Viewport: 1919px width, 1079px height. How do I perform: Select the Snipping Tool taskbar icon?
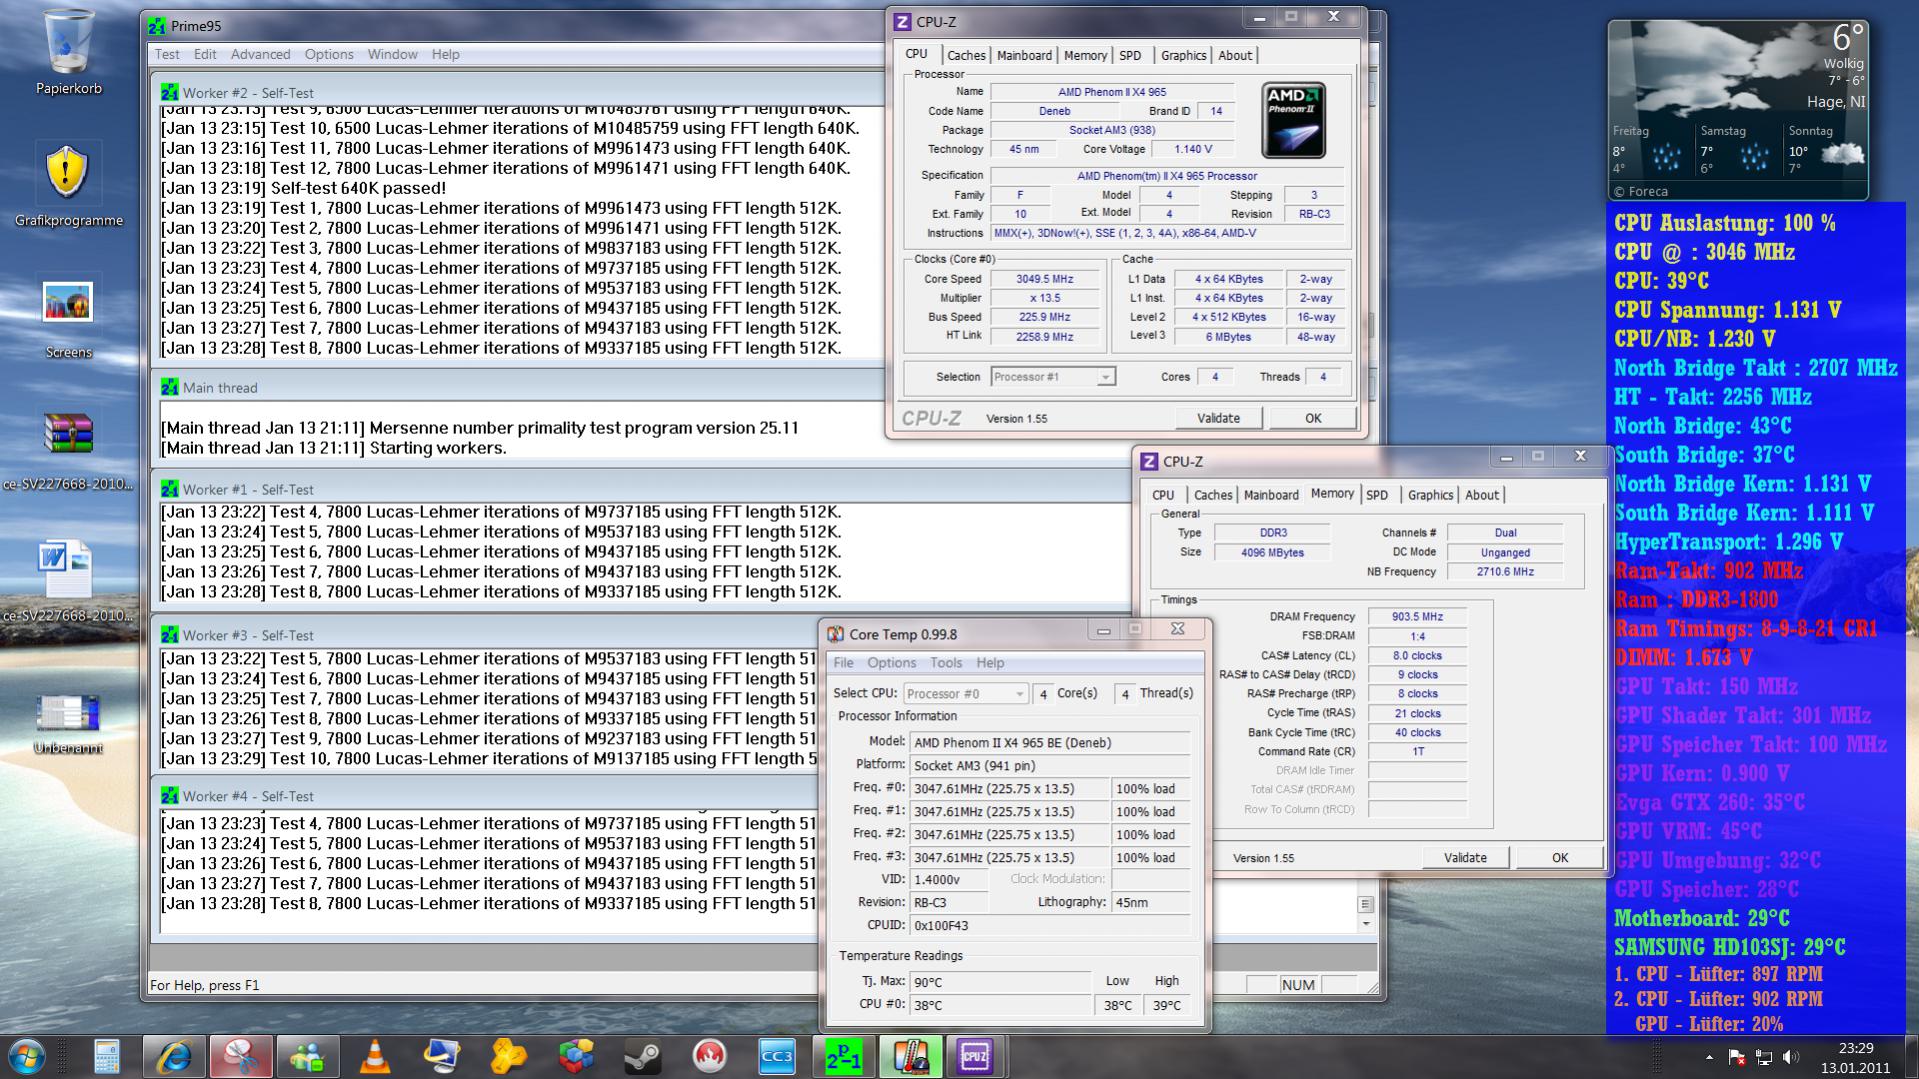pyautogui.click(x=241, y=1056)
